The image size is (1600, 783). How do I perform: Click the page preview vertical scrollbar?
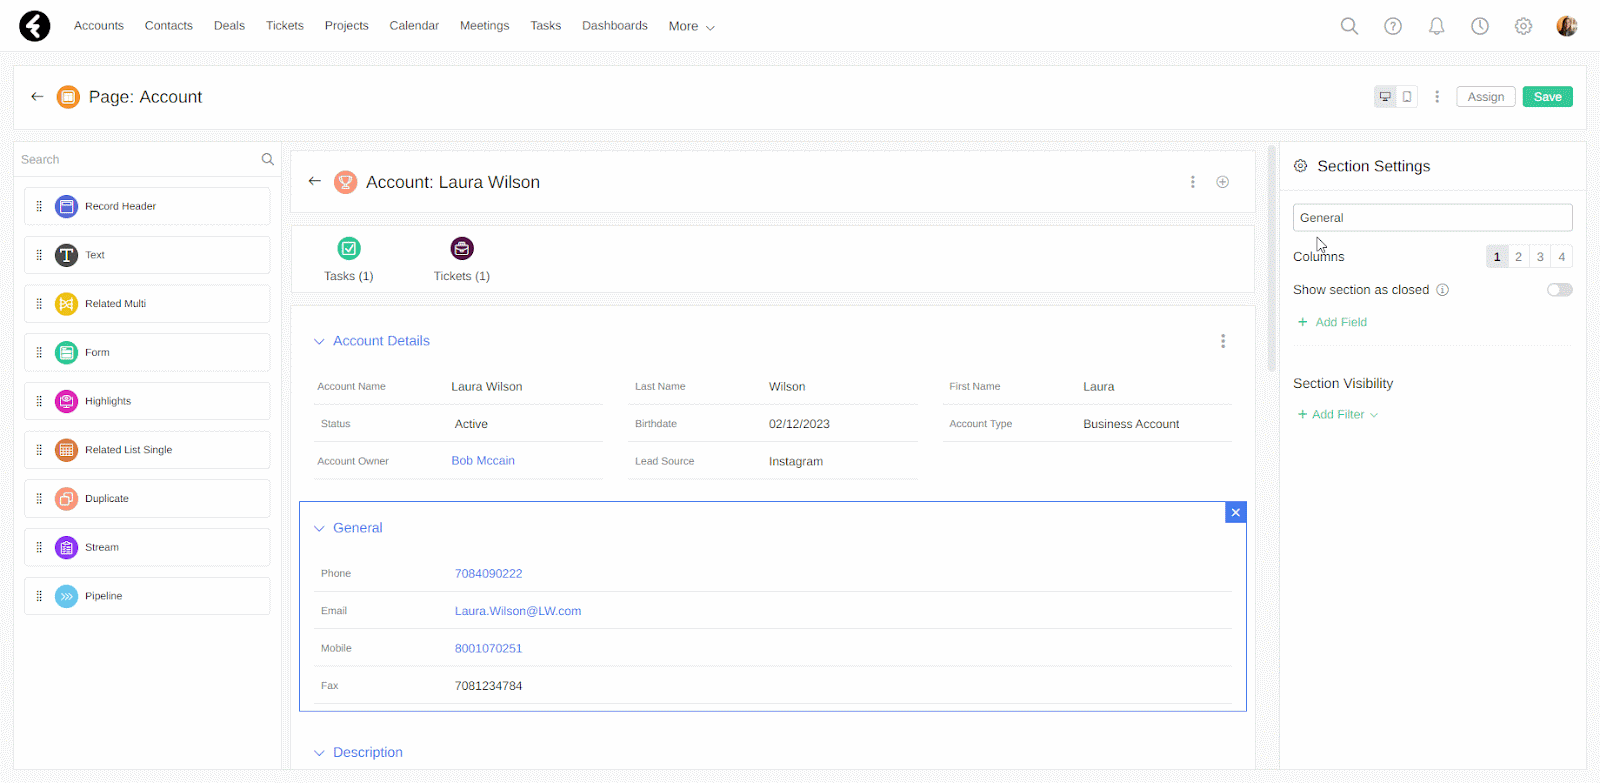[1272, 258]
